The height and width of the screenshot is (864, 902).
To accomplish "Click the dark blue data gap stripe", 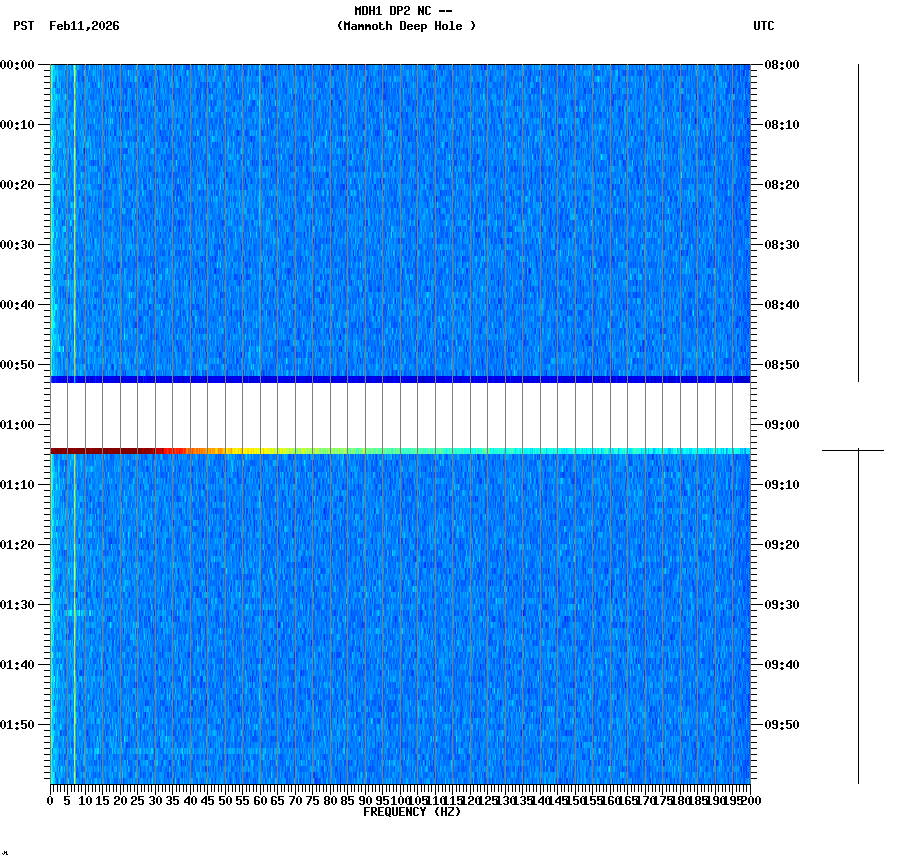I will tap(400, 379).
